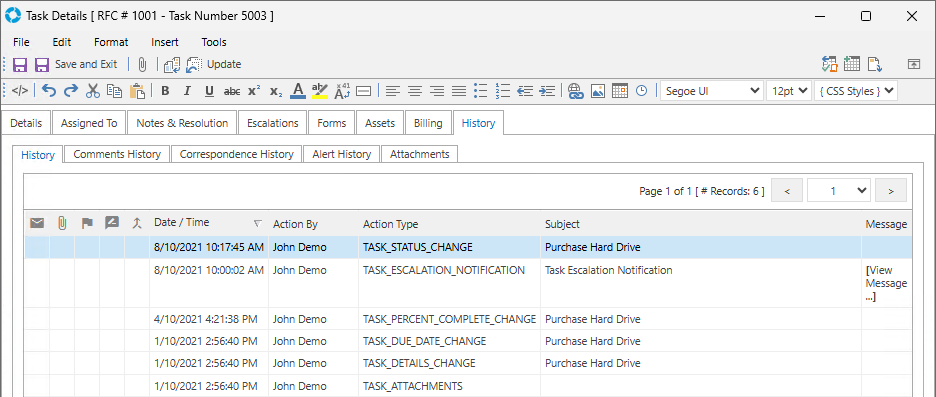The image size is (936, 397).
Task: Switch to the Notes & Resolution tab
Action: tap(182, 123)
